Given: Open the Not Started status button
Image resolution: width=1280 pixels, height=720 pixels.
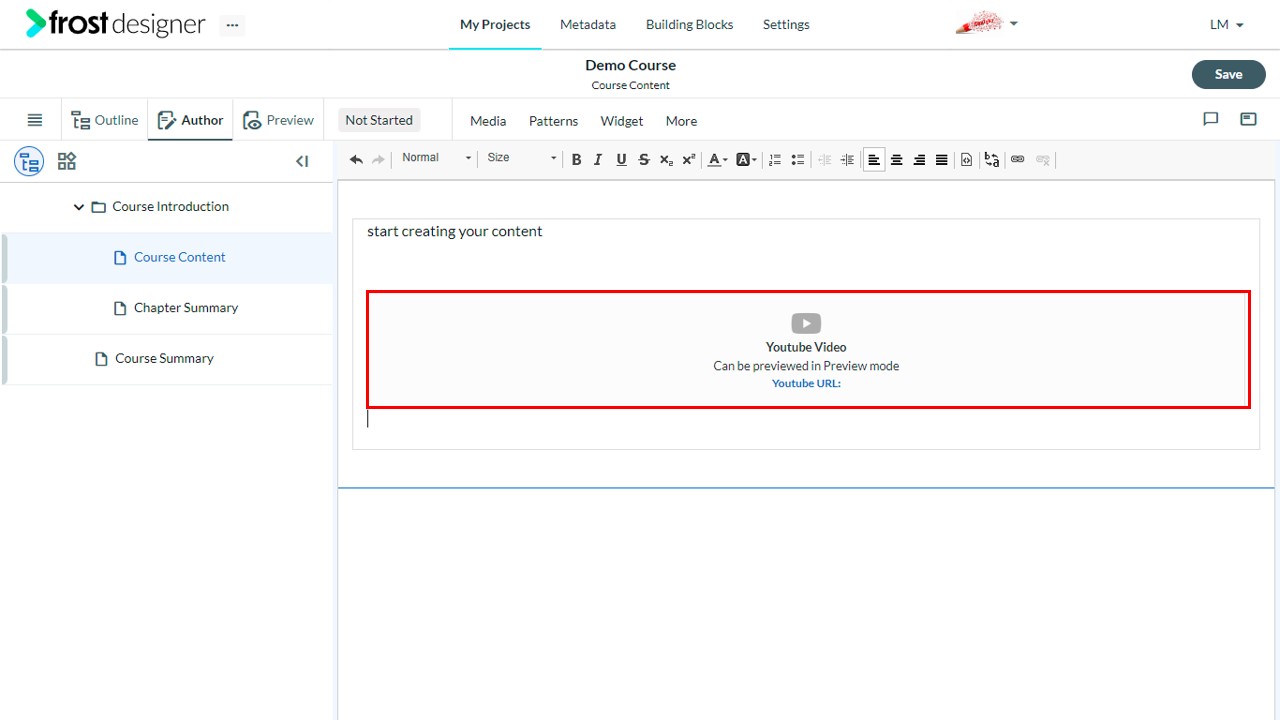Looking at the screenshot, I should tap(379, 120).
